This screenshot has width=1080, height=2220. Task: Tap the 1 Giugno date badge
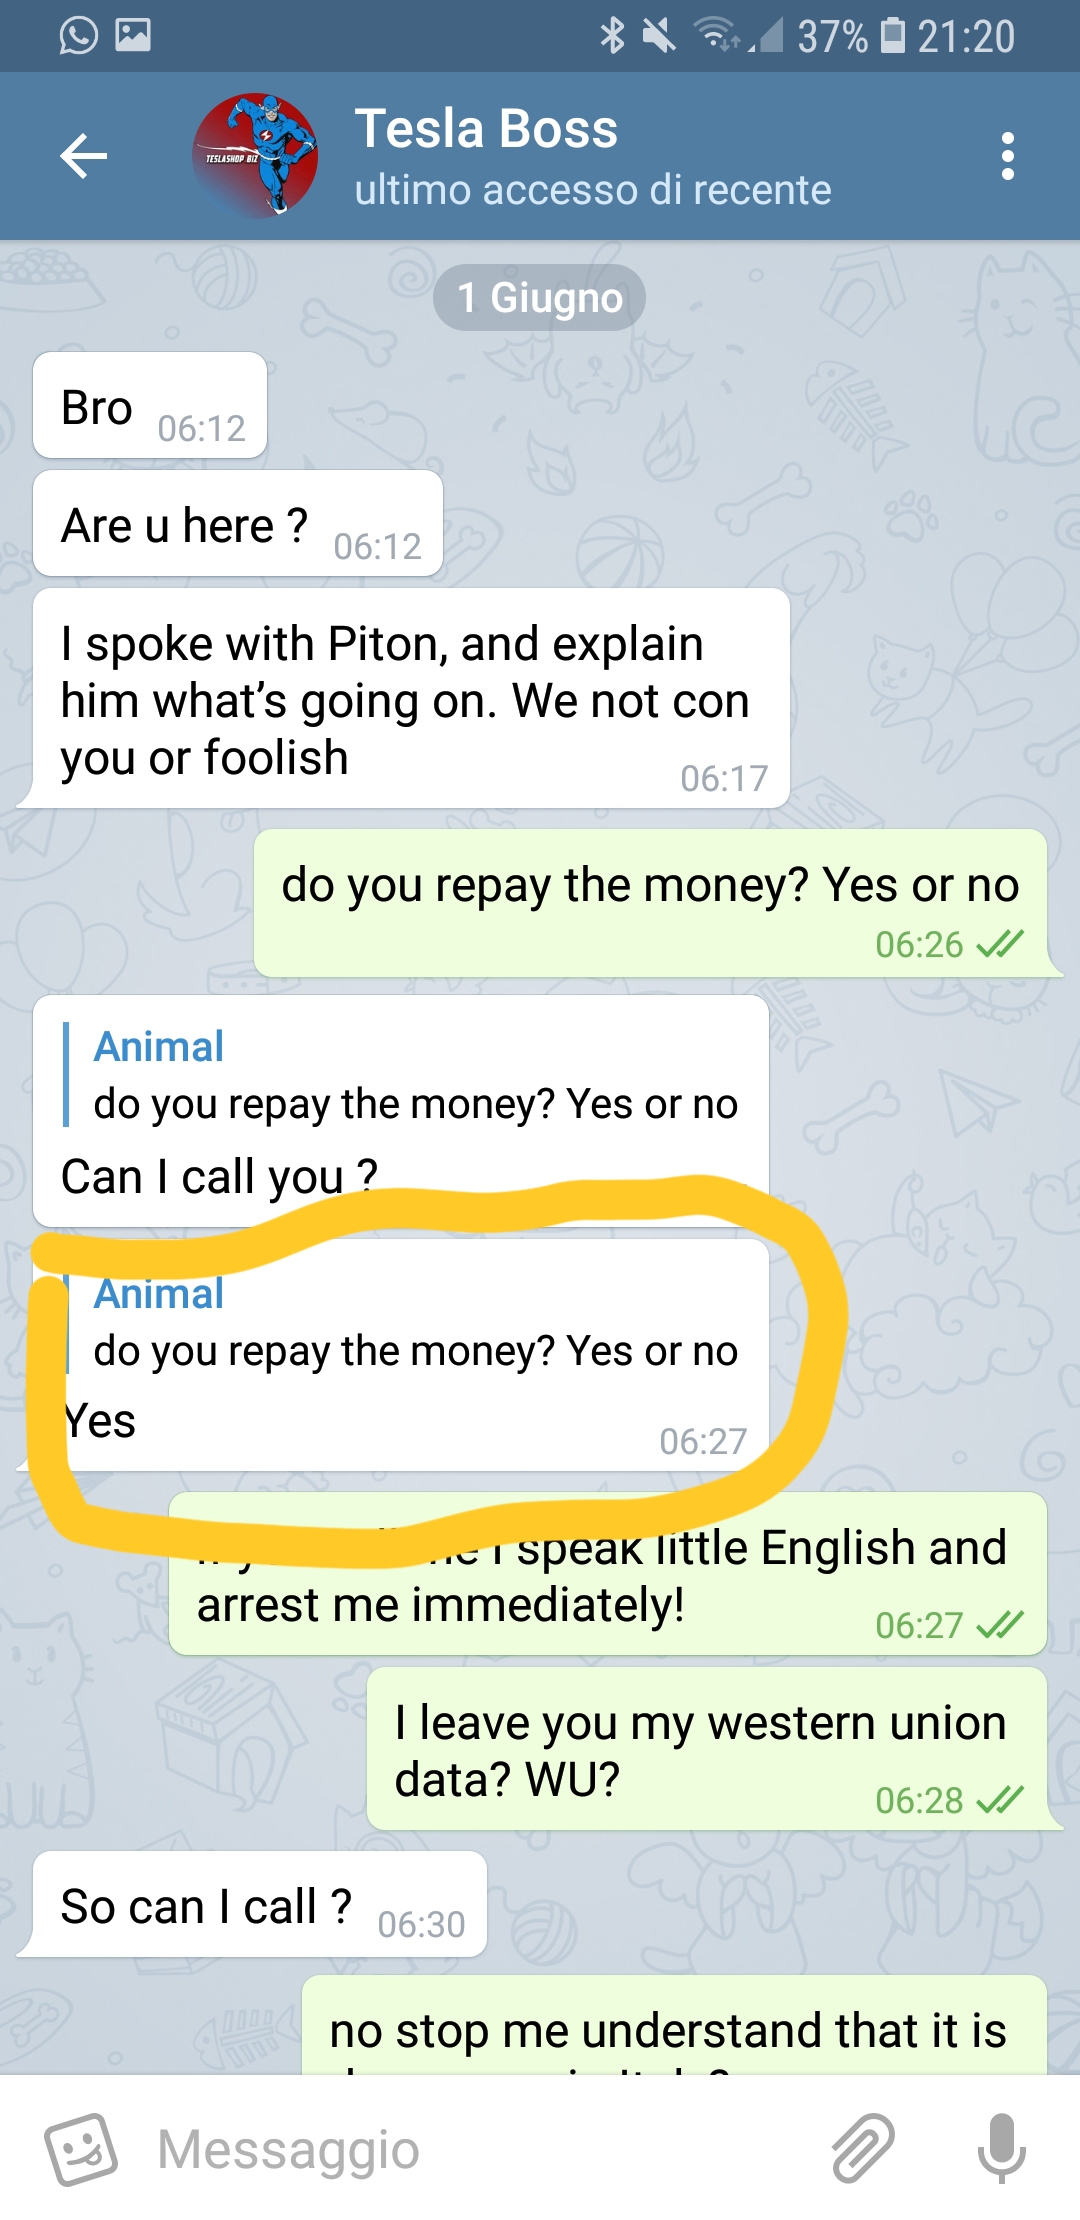pyautogui.click(x=539, y=298)
